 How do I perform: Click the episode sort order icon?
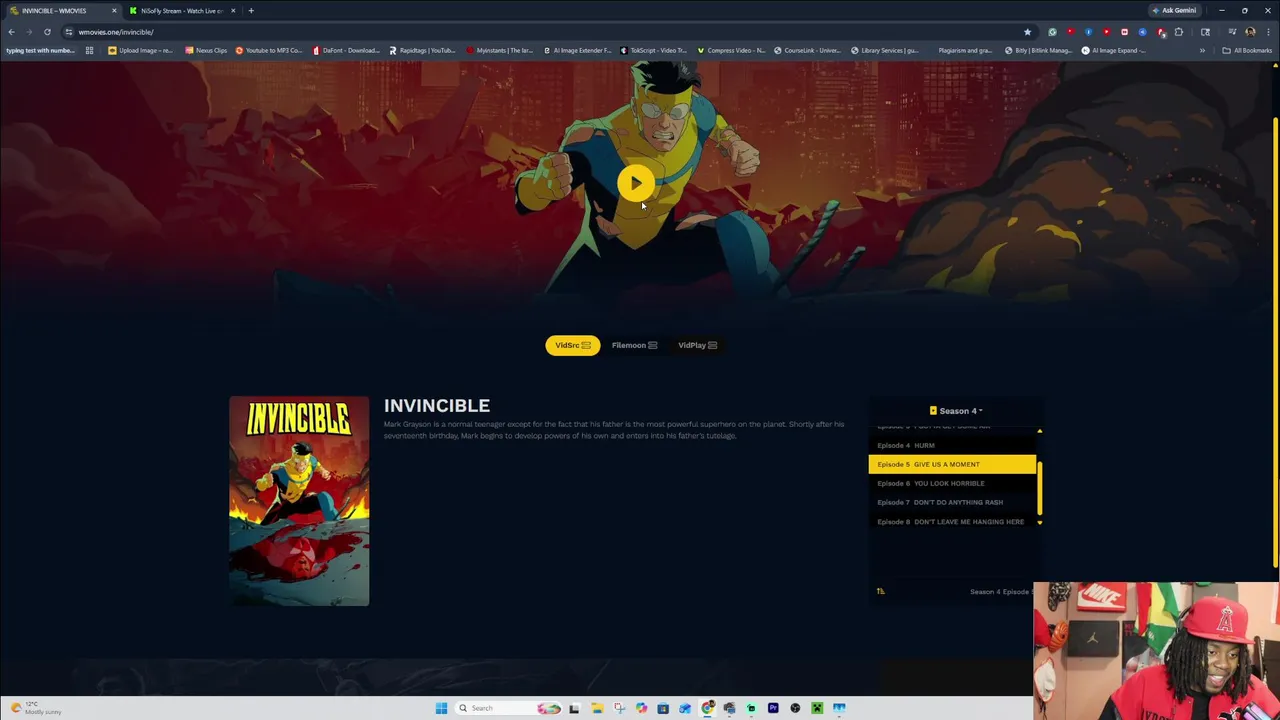(880, 591)
